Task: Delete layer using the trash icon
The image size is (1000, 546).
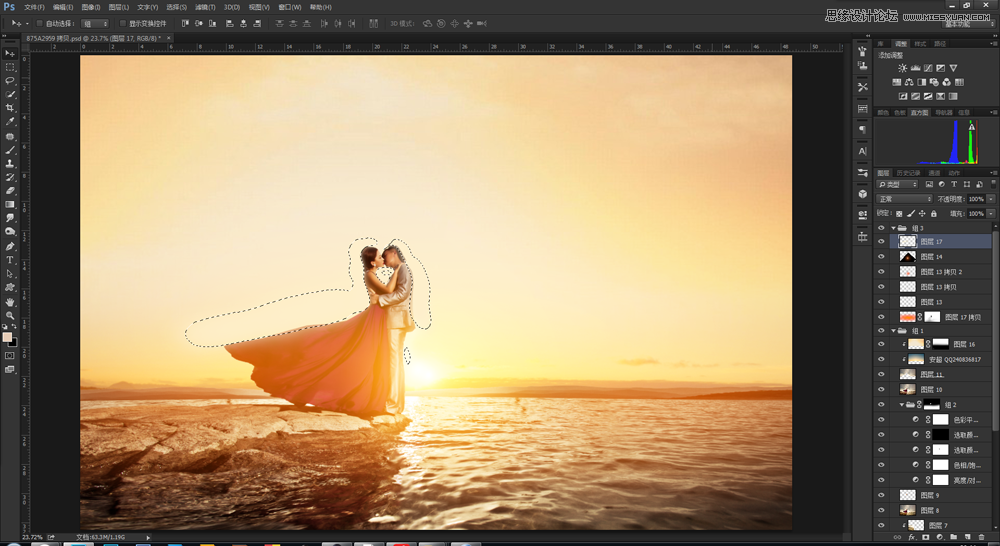Action: tap(982, 538)
